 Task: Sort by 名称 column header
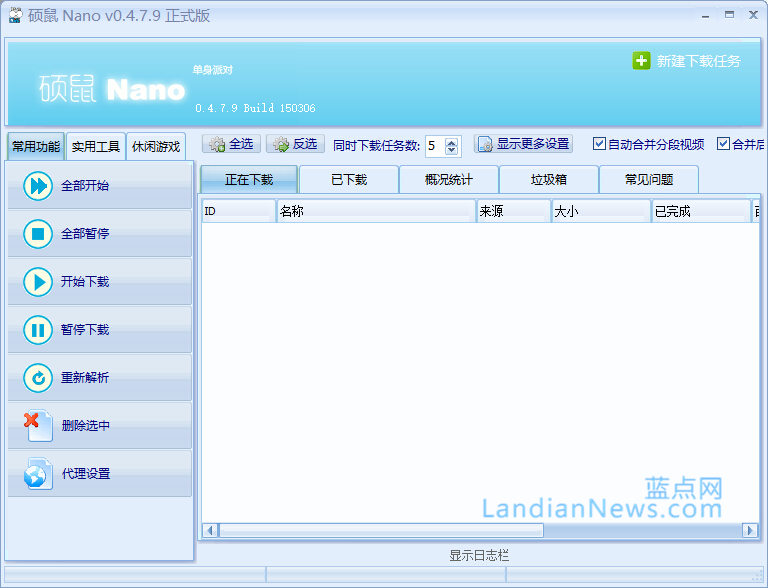(x=376, y=211)
